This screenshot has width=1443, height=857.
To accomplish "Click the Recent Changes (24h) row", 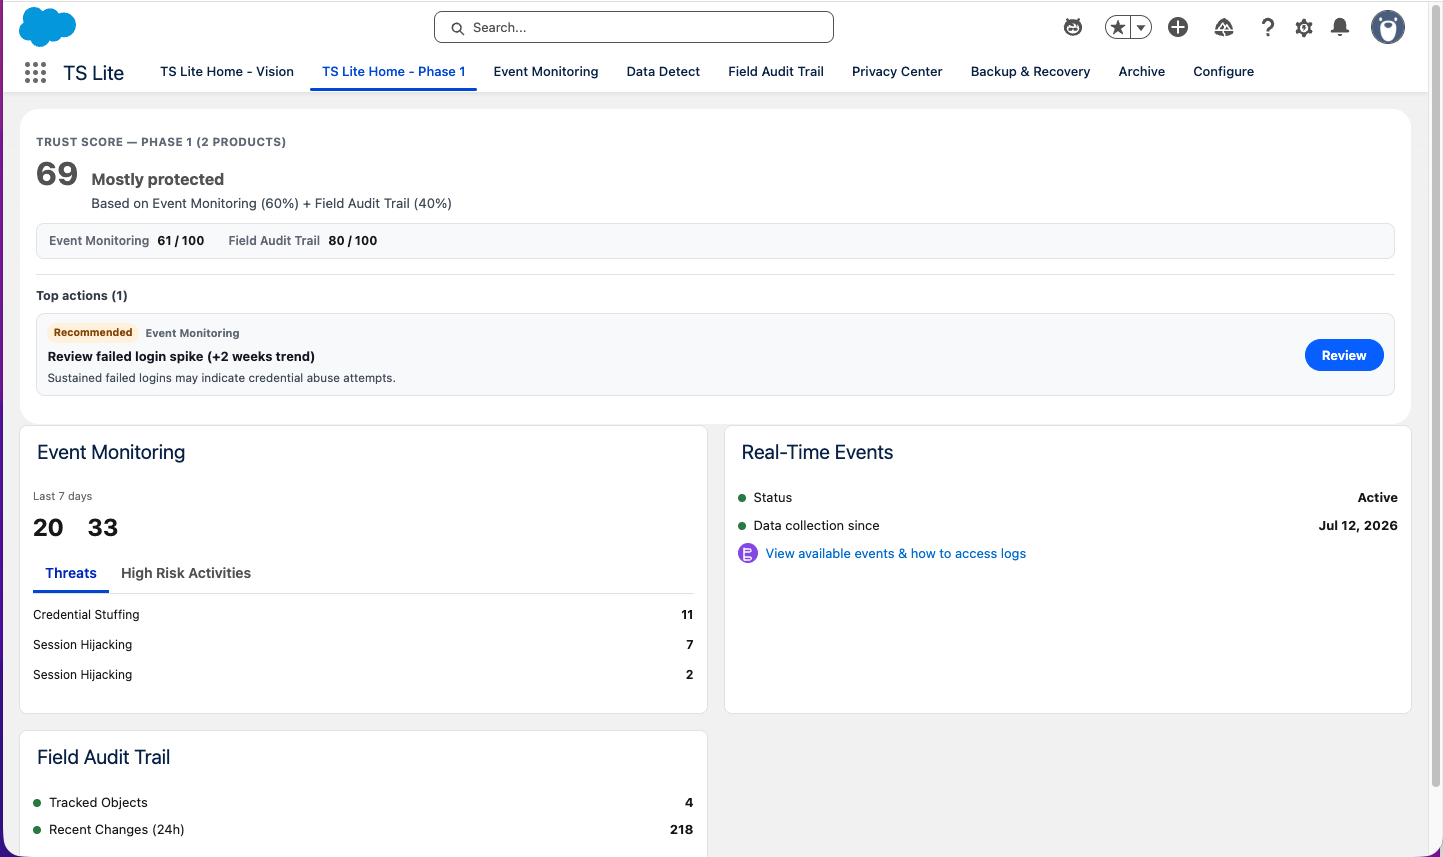I will pyautogui.click(x=363, y=830).
